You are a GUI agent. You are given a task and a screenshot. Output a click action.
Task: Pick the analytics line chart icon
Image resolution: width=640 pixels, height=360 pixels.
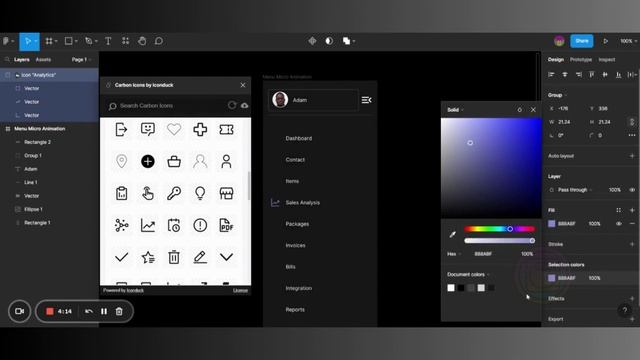click(x=148, y=225)
